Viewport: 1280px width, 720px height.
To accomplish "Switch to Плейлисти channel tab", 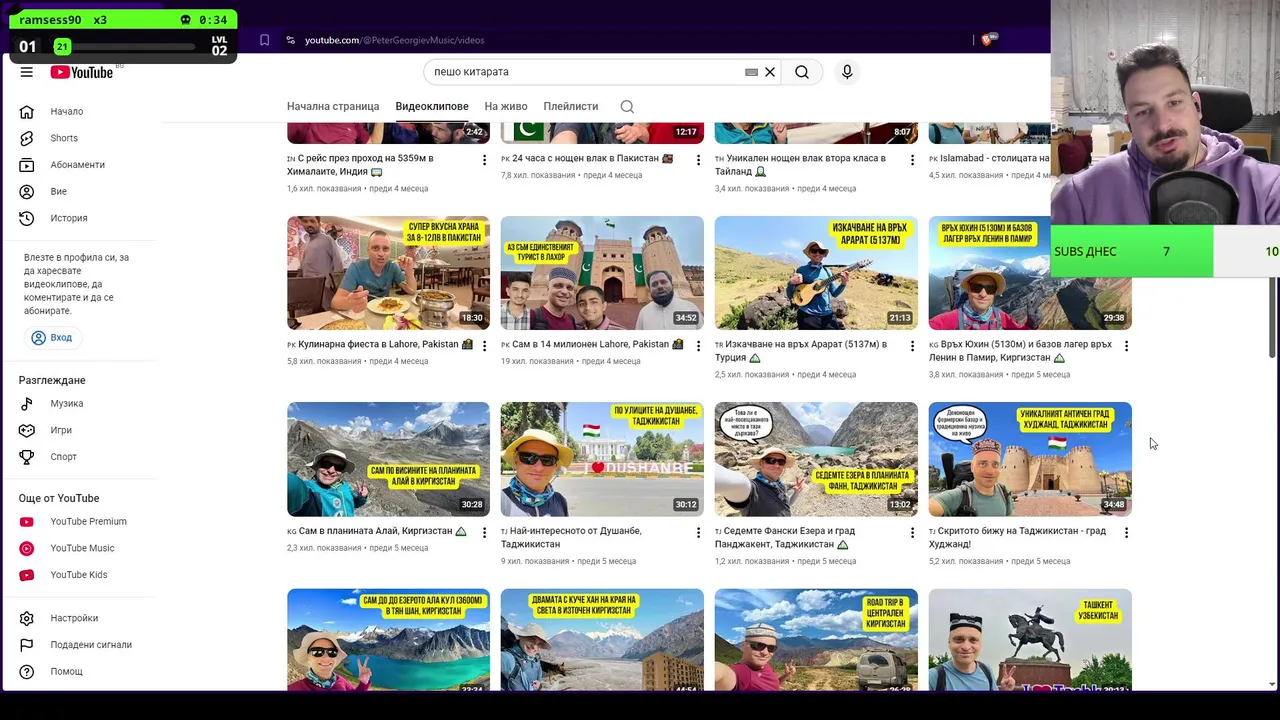I will click(571, 106).
